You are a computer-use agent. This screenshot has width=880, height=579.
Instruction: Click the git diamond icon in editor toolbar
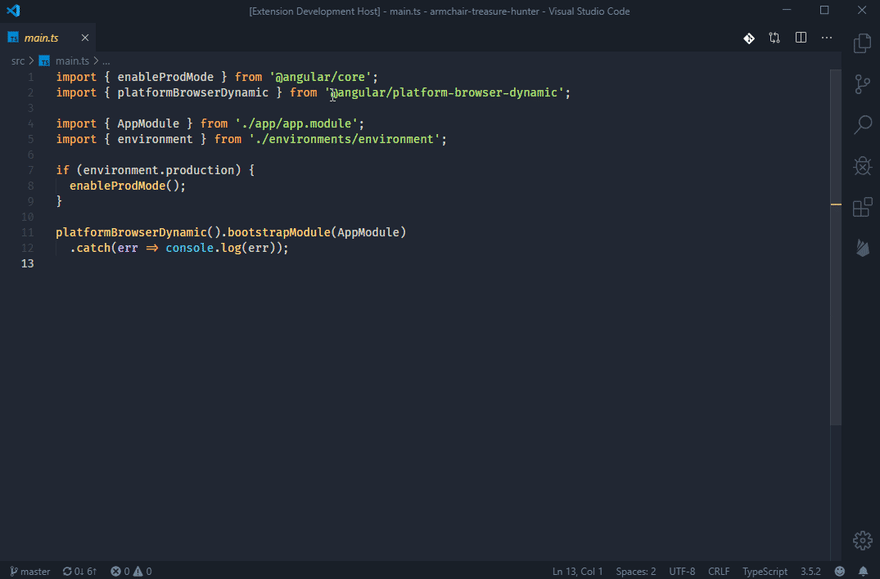(749, 38)
